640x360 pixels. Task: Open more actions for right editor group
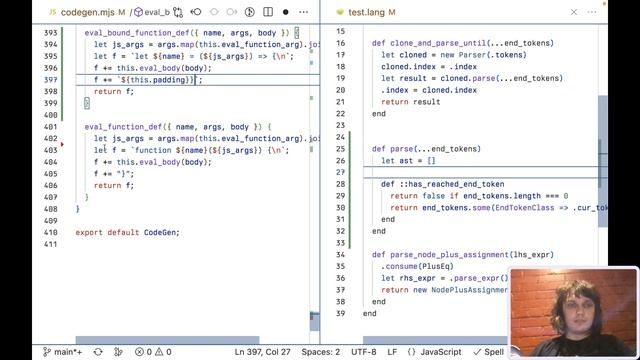(592, 12)
